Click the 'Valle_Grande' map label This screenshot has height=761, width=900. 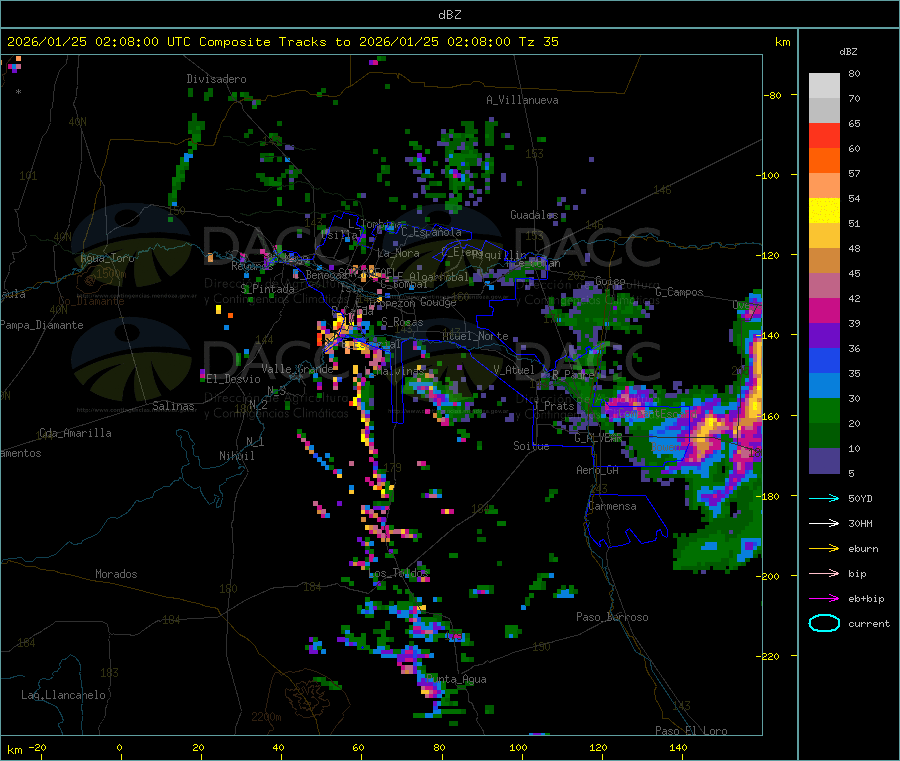point(297,369)
